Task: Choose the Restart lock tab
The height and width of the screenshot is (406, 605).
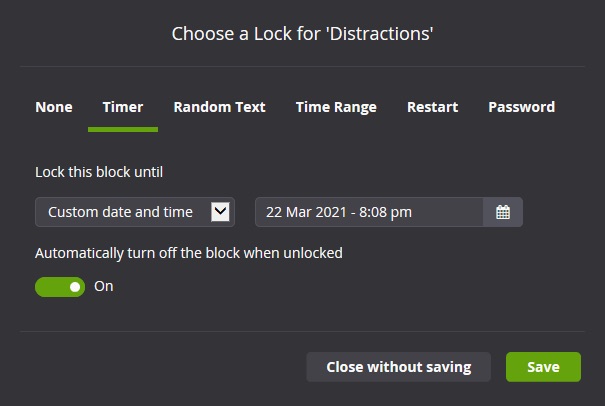Action: (432, 107)
